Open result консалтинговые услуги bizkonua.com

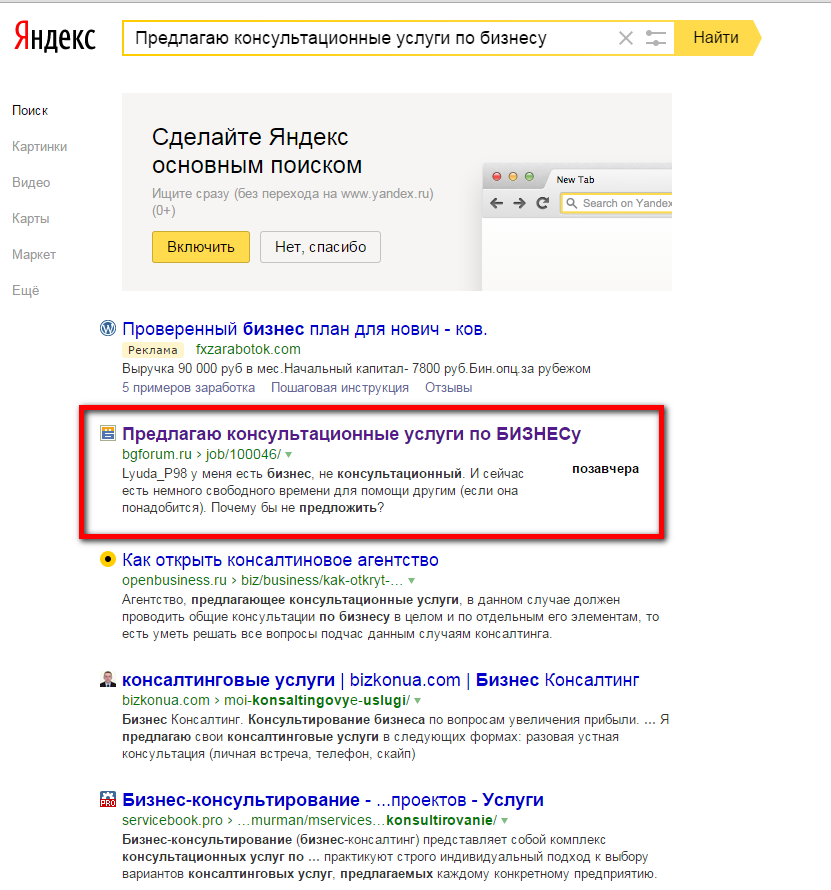381,680
